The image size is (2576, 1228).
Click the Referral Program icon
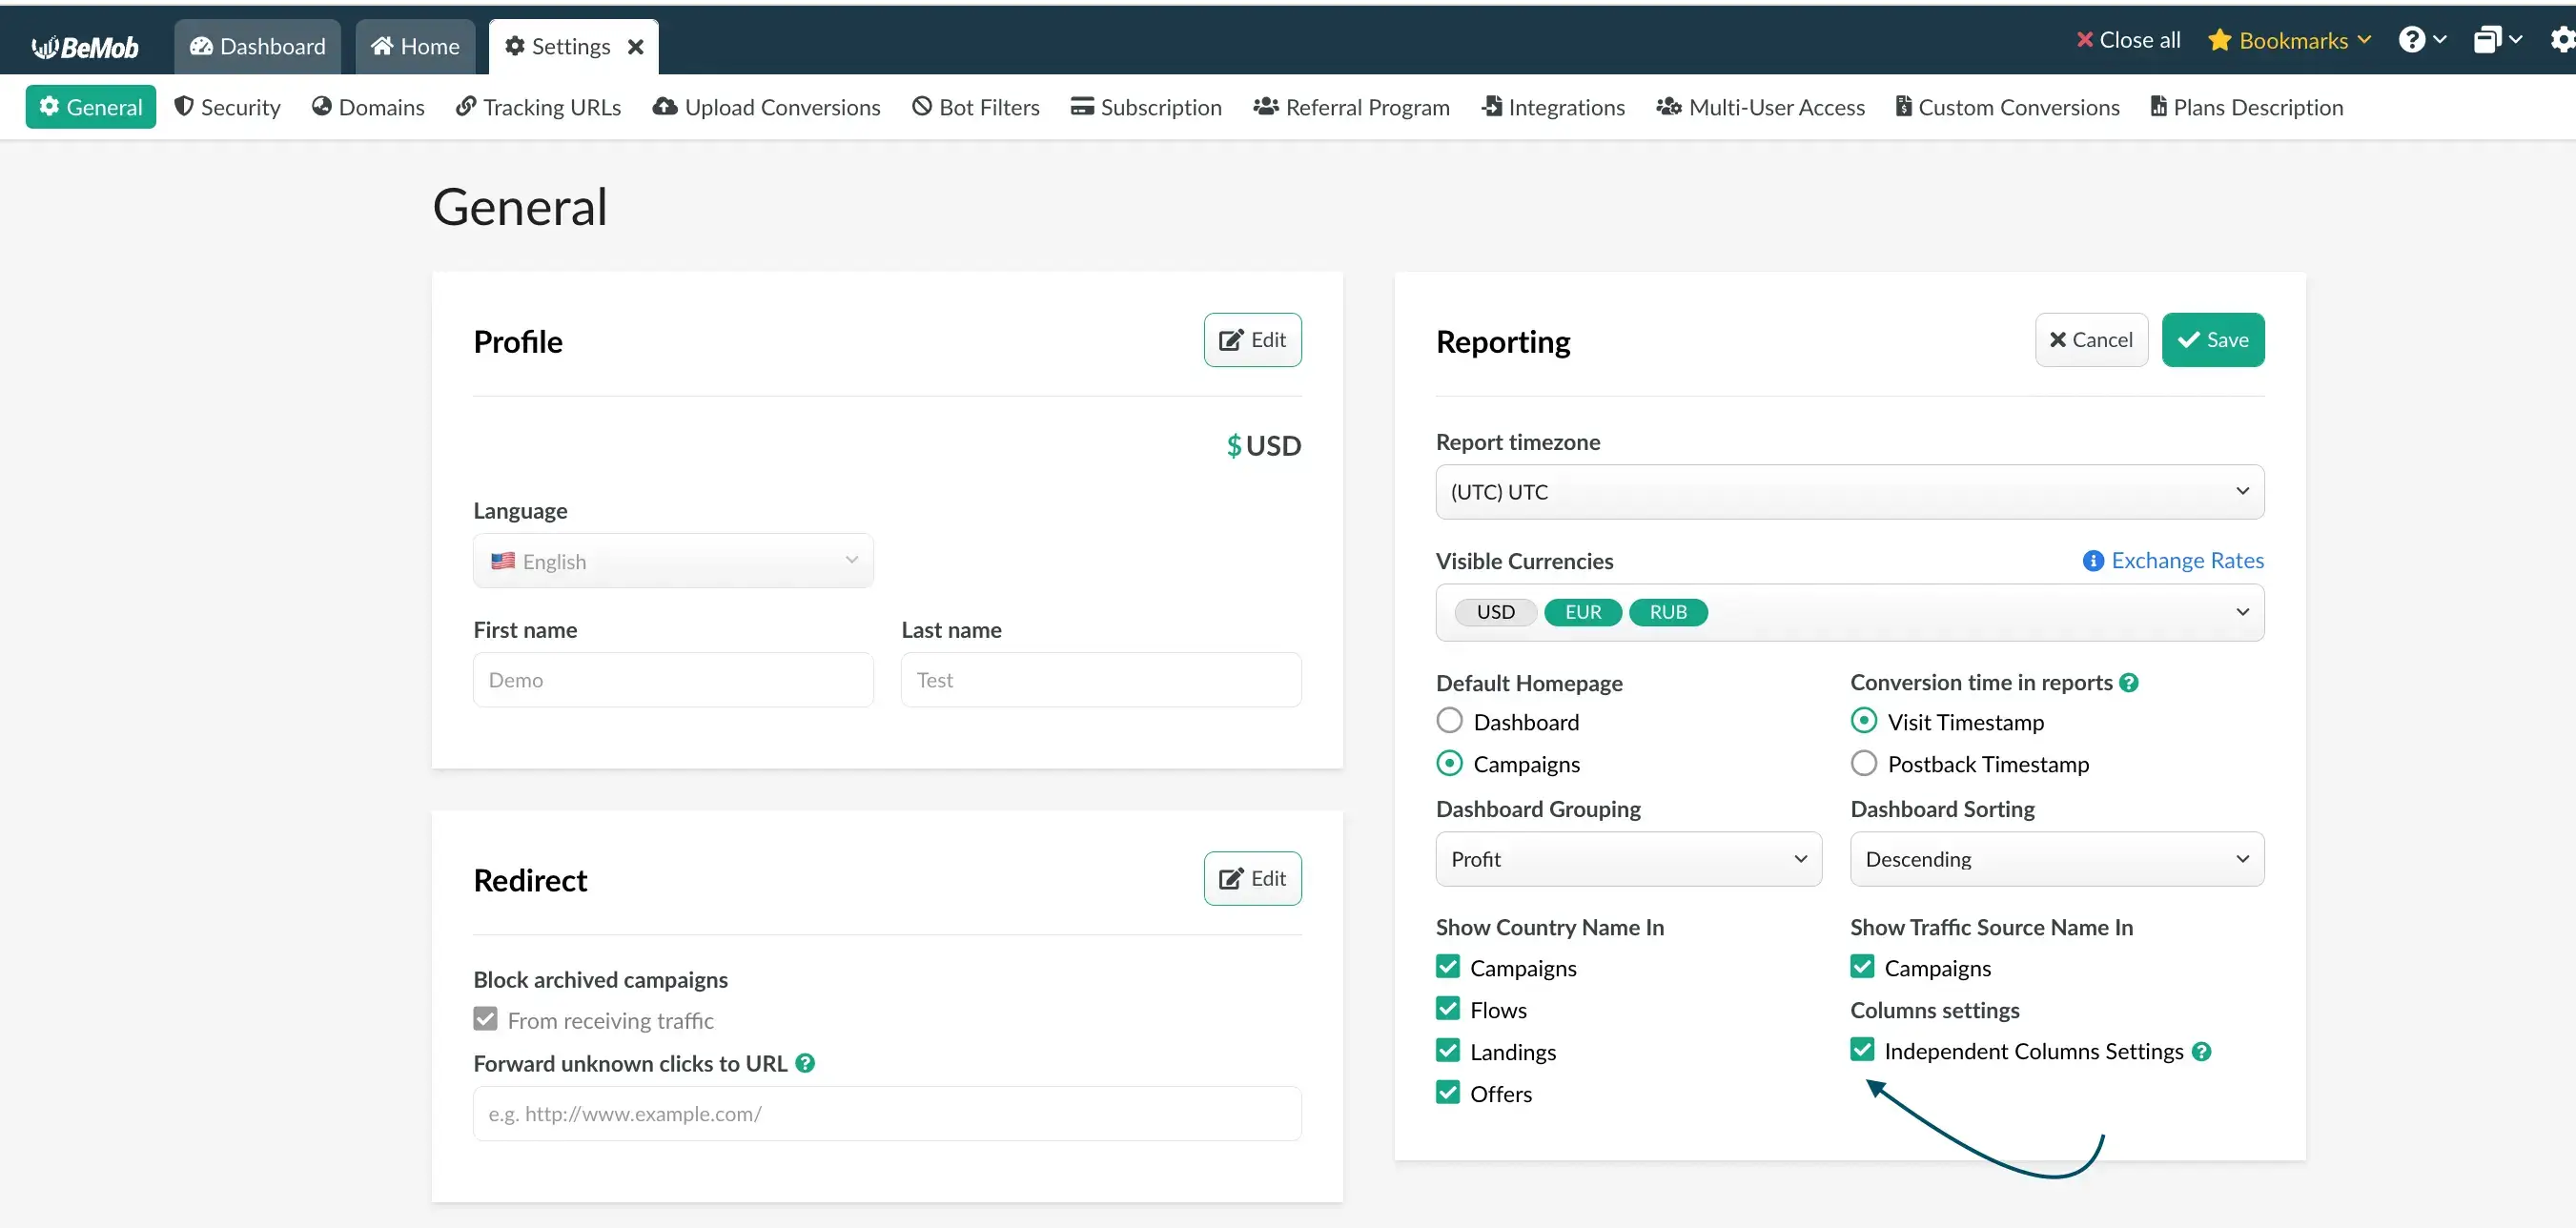(x=1267, y=107)
